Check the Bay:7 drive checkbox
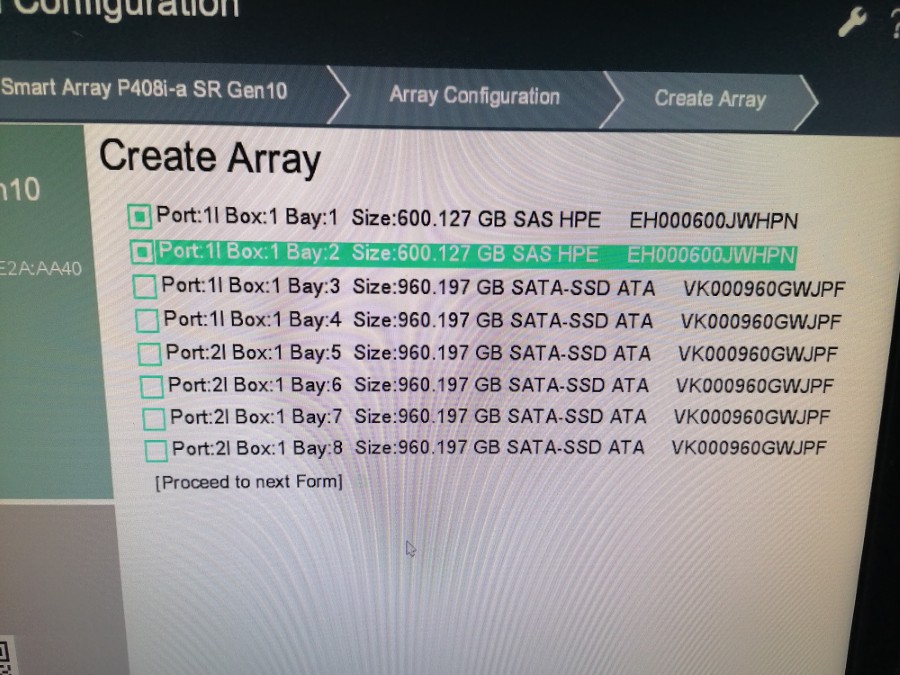This screenshot has height=675, width=900. 154,419
